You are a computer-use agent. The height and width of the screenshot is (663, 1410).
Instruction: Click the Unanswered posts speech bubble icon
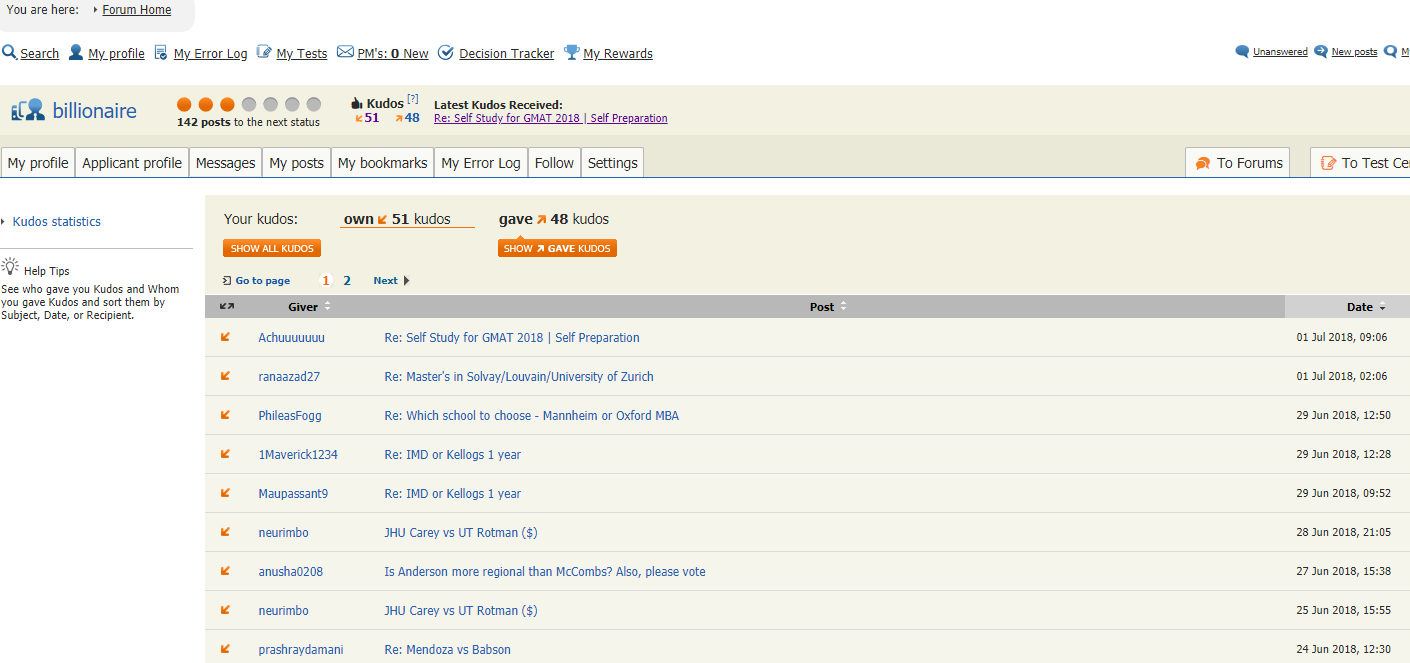(x=1242, y=52)
